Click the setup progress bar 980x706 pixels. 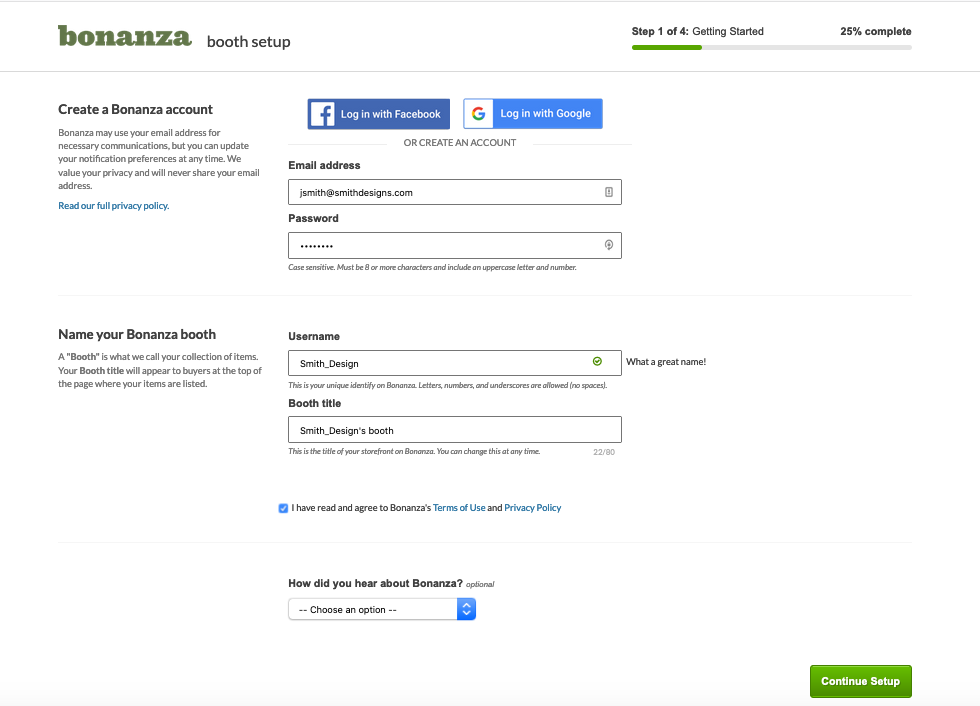[x=772, y=47]
